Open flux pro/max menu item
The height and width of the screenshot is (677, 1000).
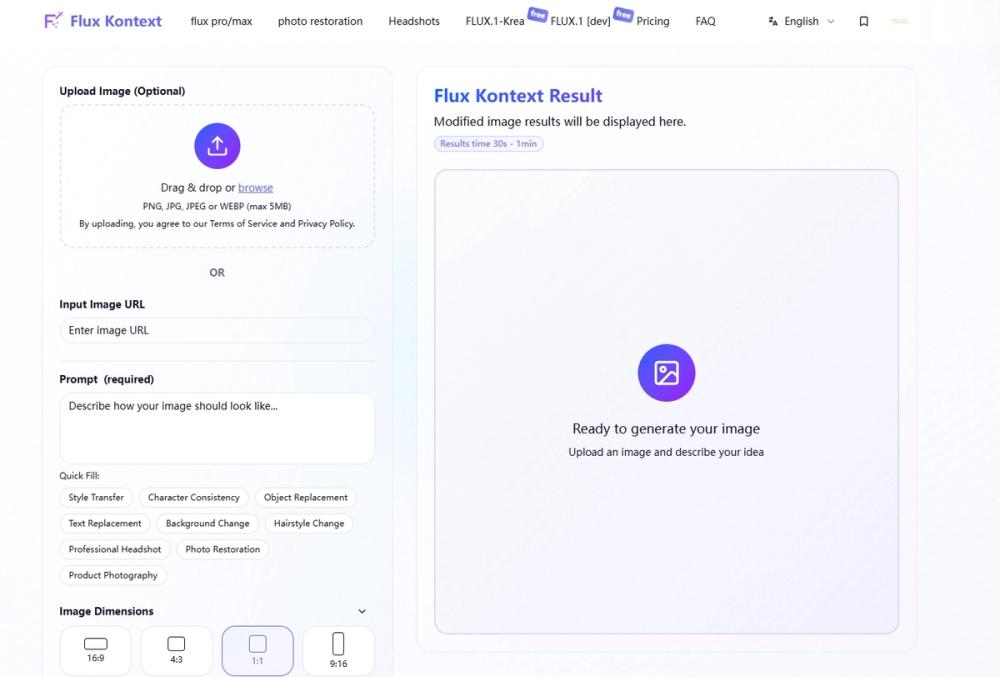pyautogui.click(x=221, y=21)
